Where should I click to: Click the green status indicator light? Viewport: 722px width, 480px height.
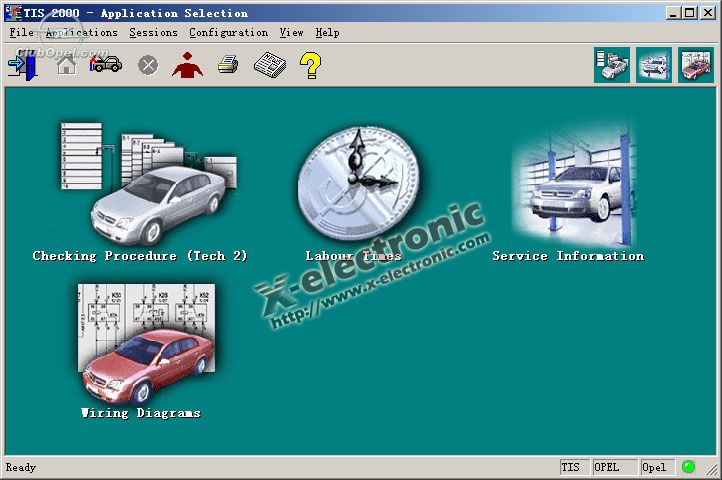tap(688, 467)
